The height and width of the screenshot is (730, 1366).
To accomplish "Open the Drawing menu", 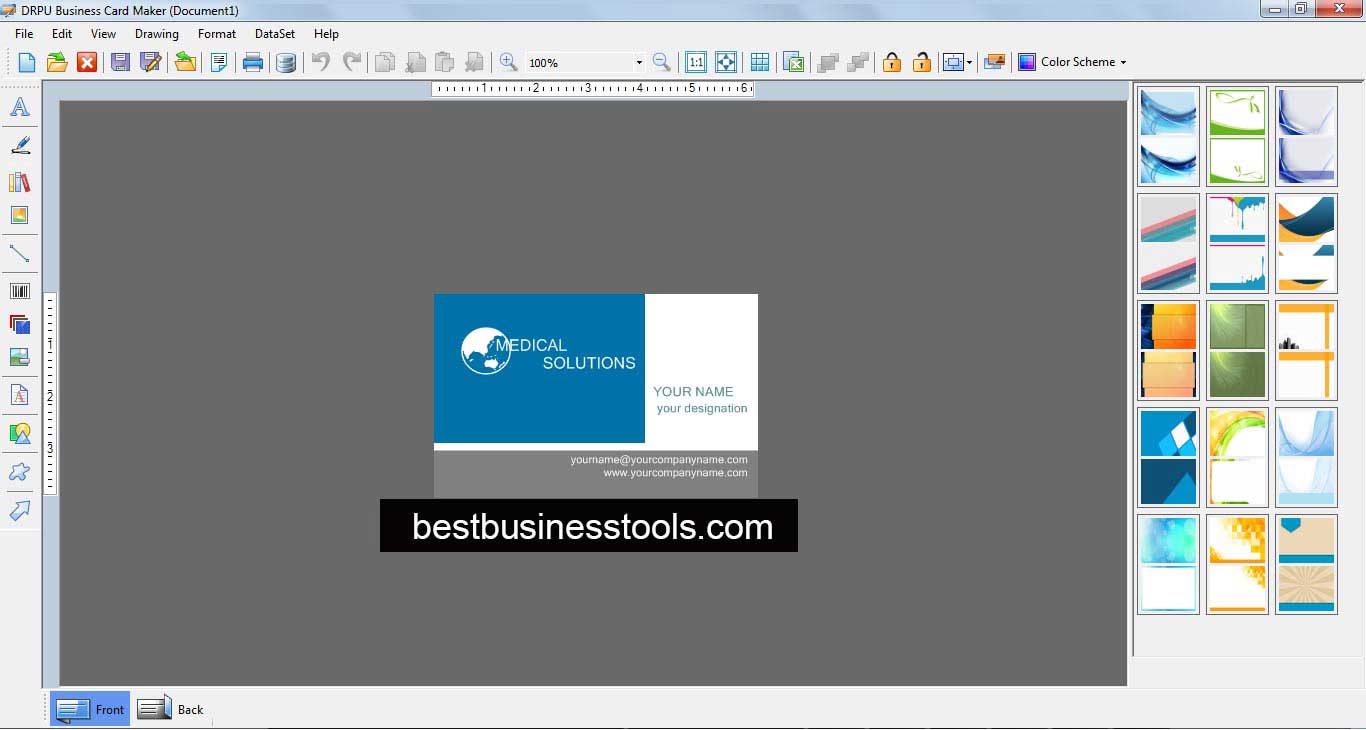I will (156, 33).
